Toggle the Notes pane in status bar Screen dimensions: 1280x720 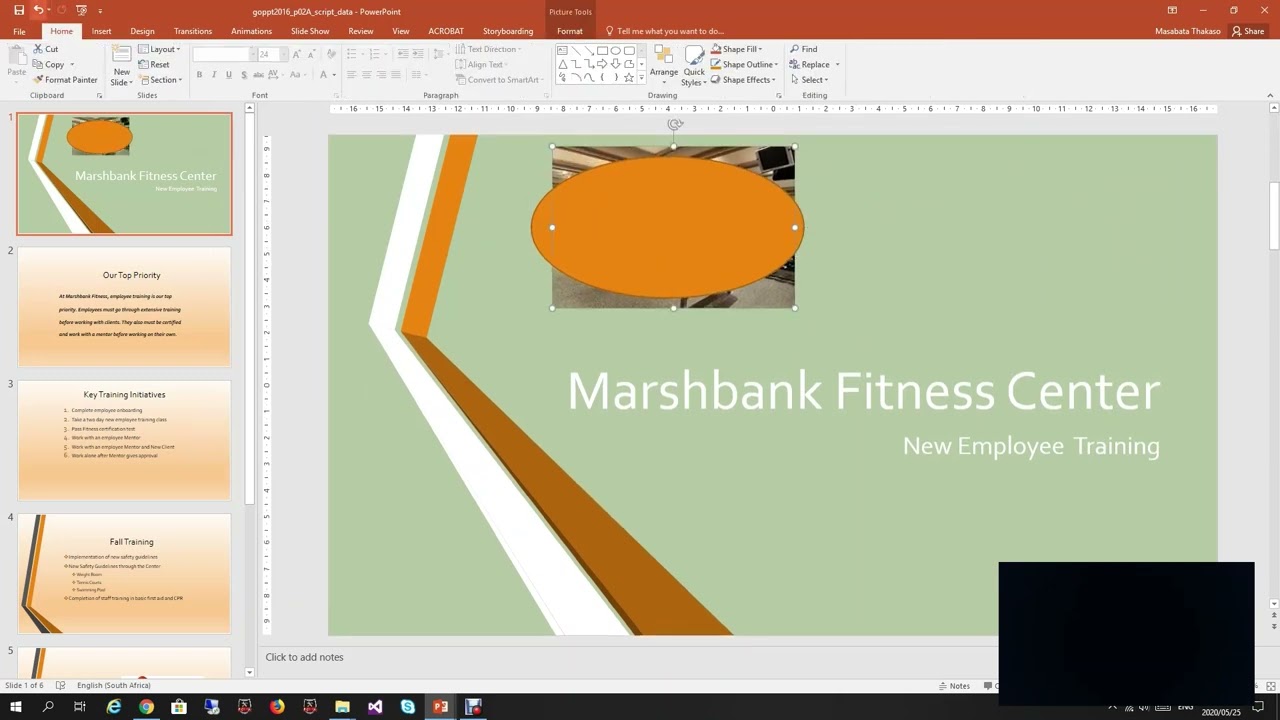tap(954, 686)
